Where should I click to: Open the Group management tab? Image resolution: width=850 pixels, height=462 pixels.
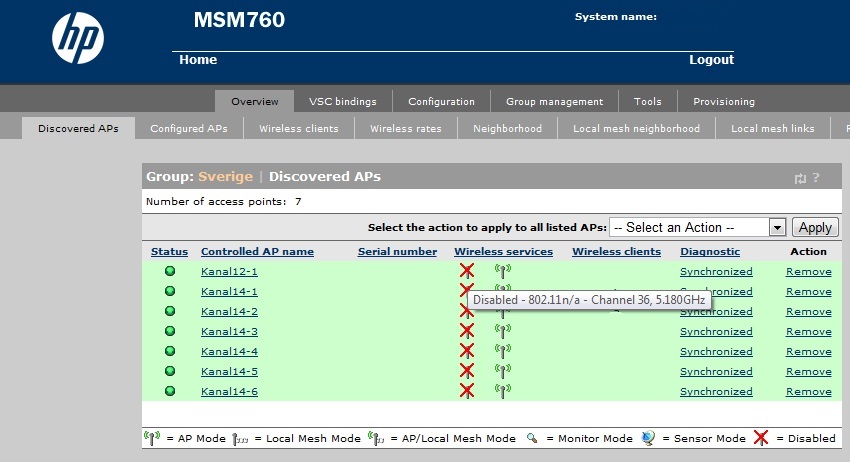555,101
